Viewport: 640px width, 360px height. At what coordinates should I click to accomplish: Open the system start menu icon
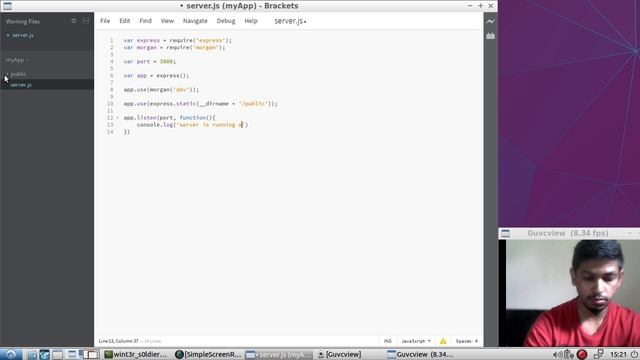click(x=10, y=354)
